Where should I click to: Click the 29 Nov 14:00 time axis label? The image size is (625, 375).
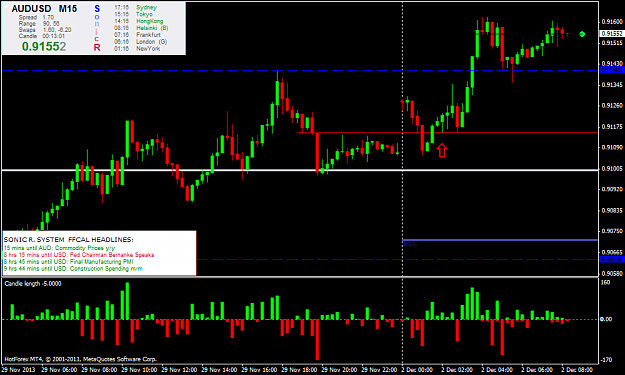[x=219, y=370]
